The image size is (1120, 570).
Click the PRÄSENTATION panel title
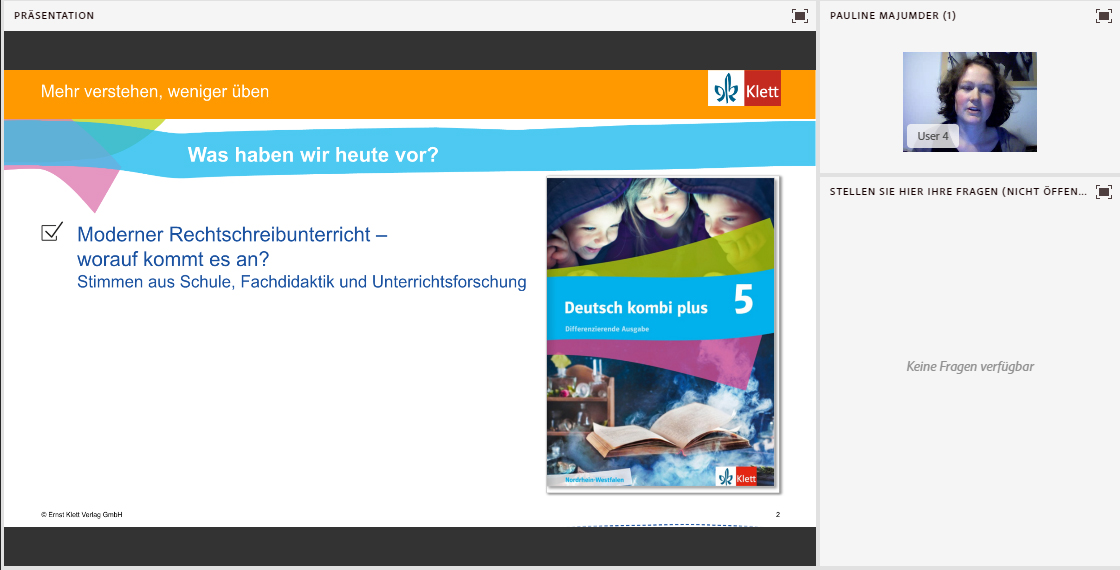54,16
